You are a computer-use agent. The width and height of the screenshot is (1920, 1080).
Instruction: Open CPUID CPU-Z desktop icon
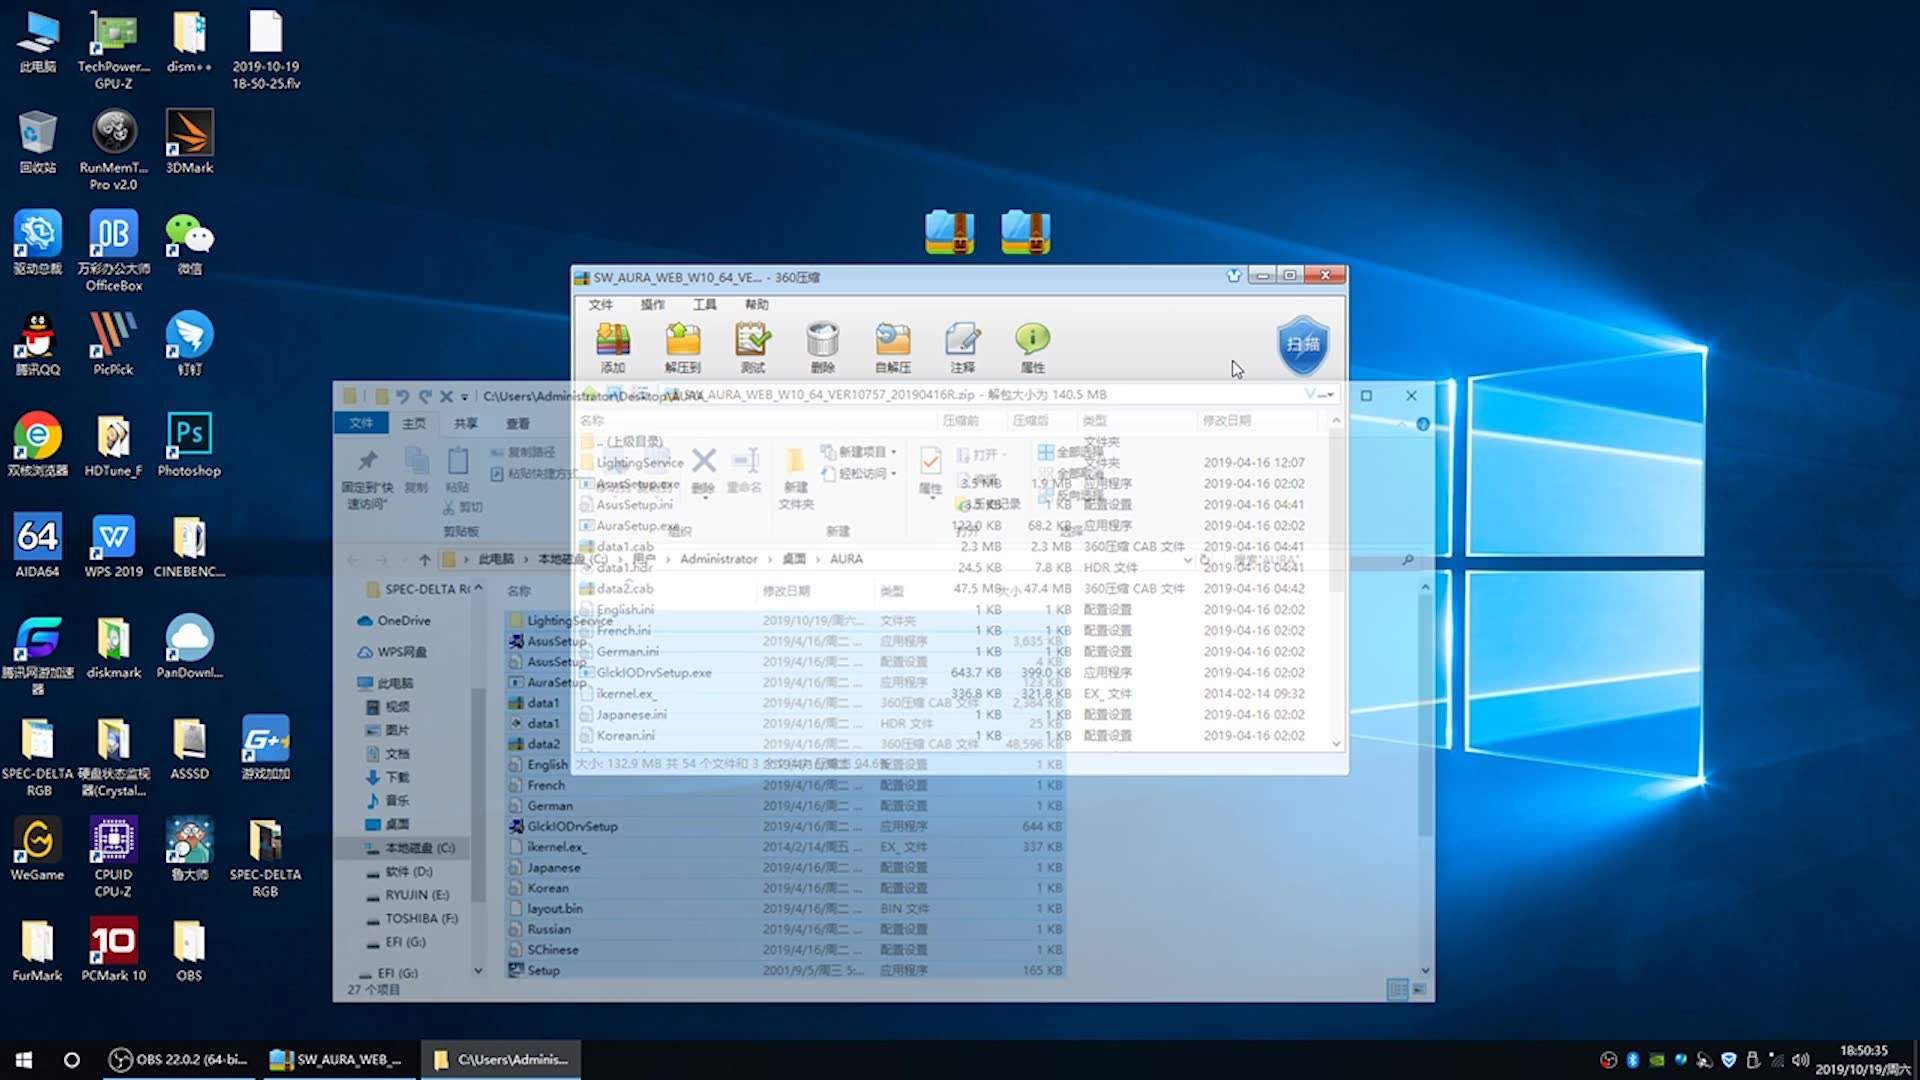click(113, 858)
